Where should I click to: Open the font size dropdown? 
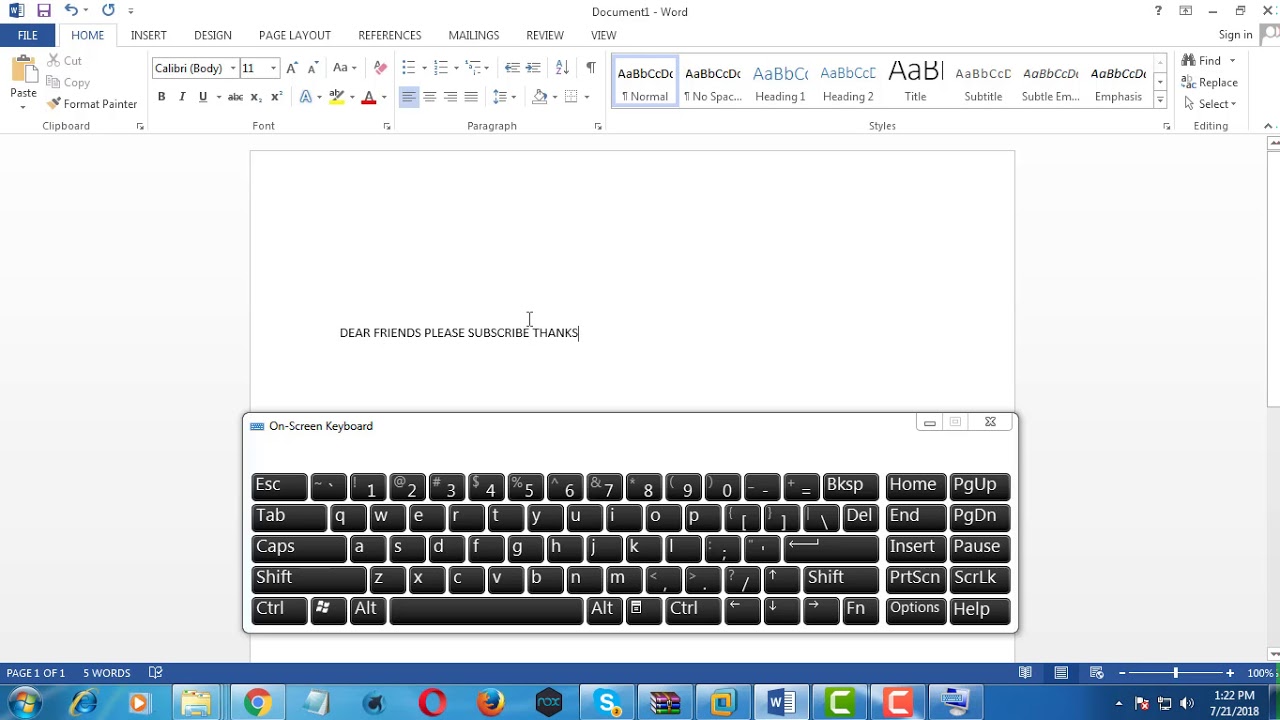(x=273, y=68)
